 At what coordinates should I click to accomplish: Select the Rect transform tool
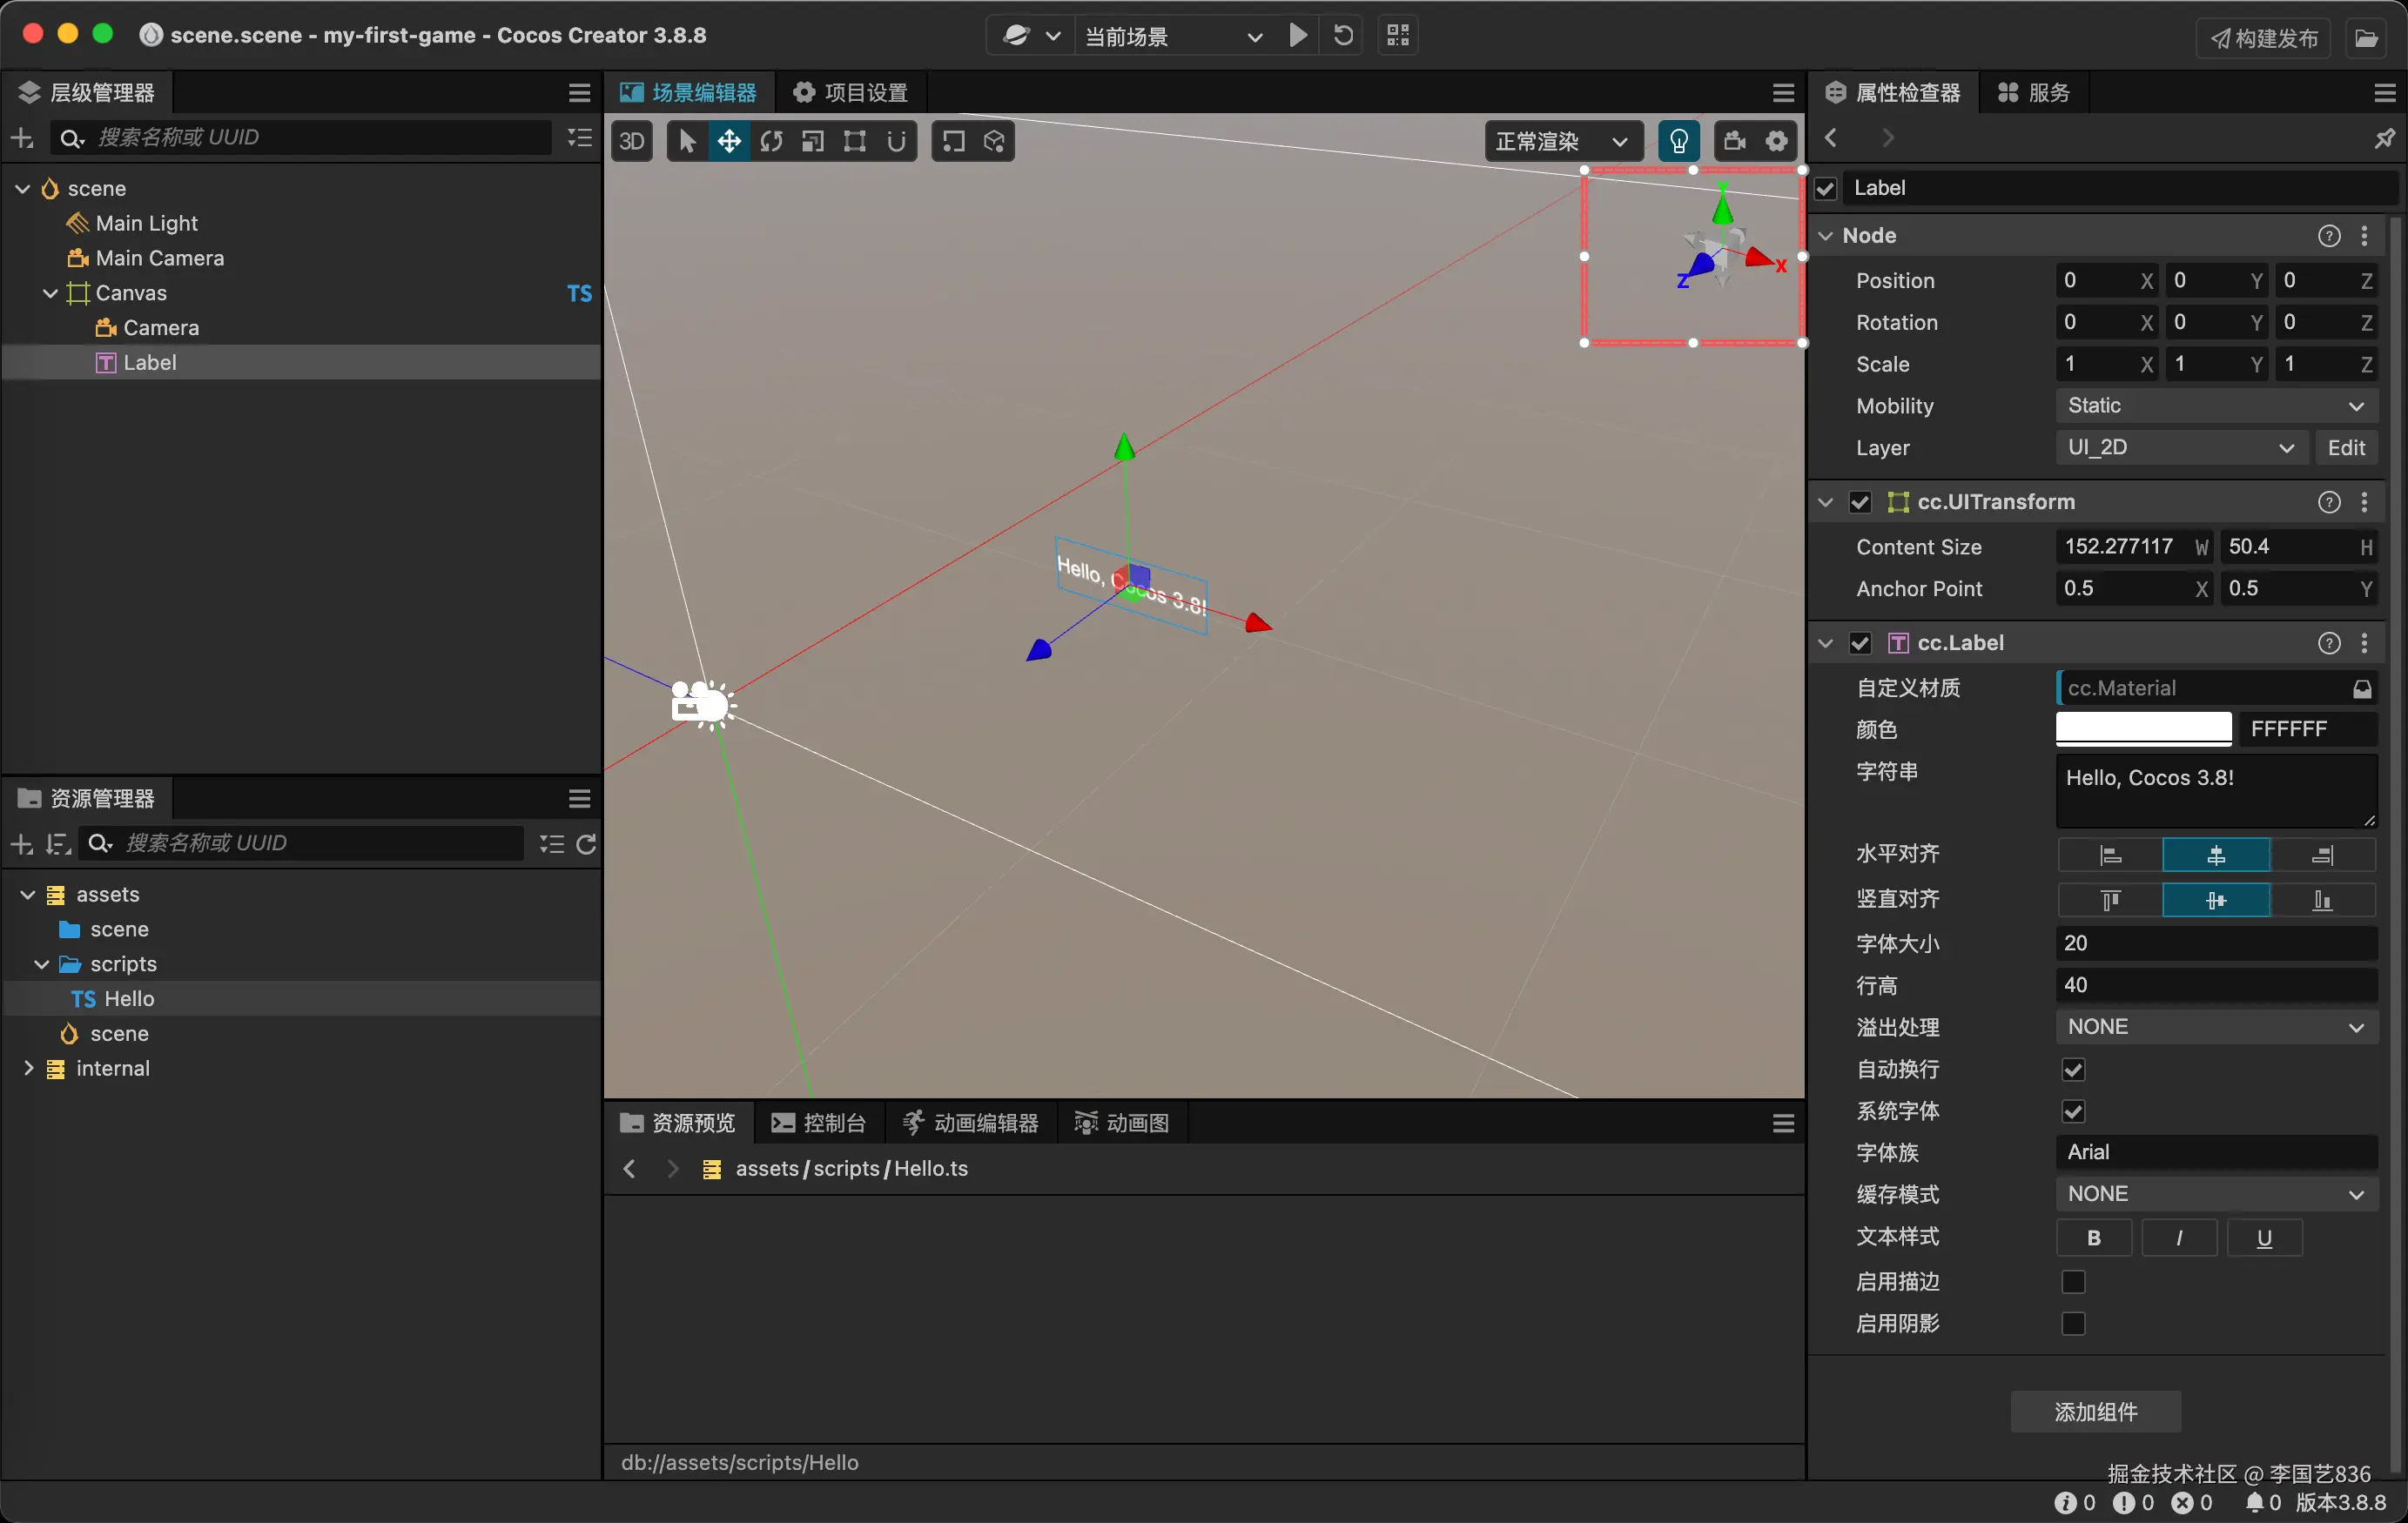tap(854, 141)
